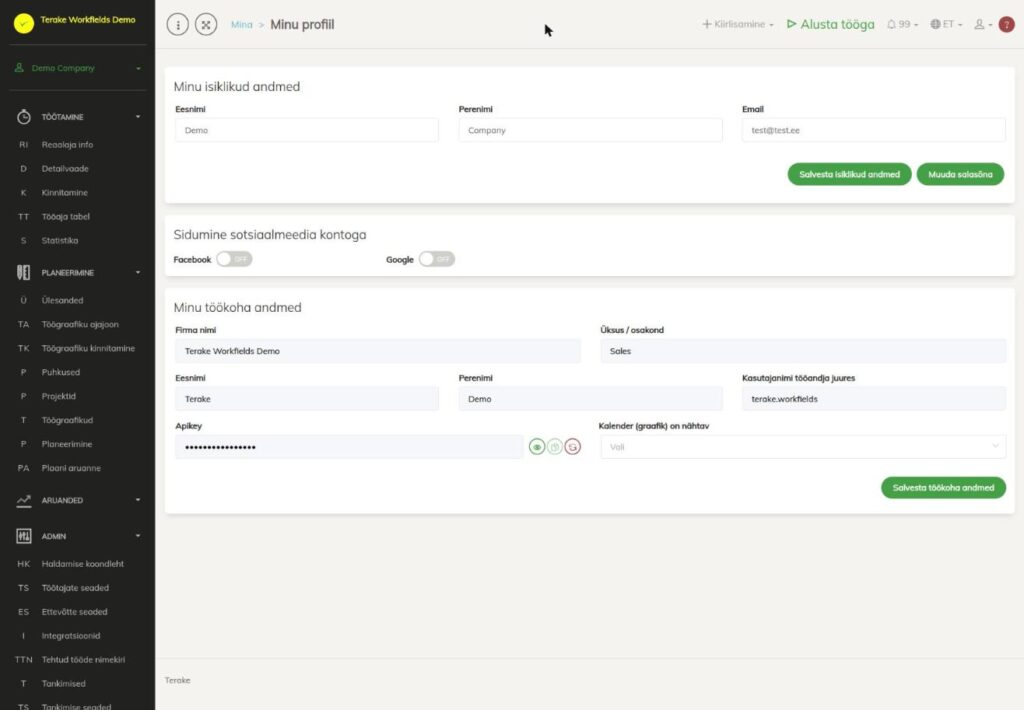Open the Kiirlisamine quick-add dropdown
The image size is (1024, 710).
click(738, 24)
